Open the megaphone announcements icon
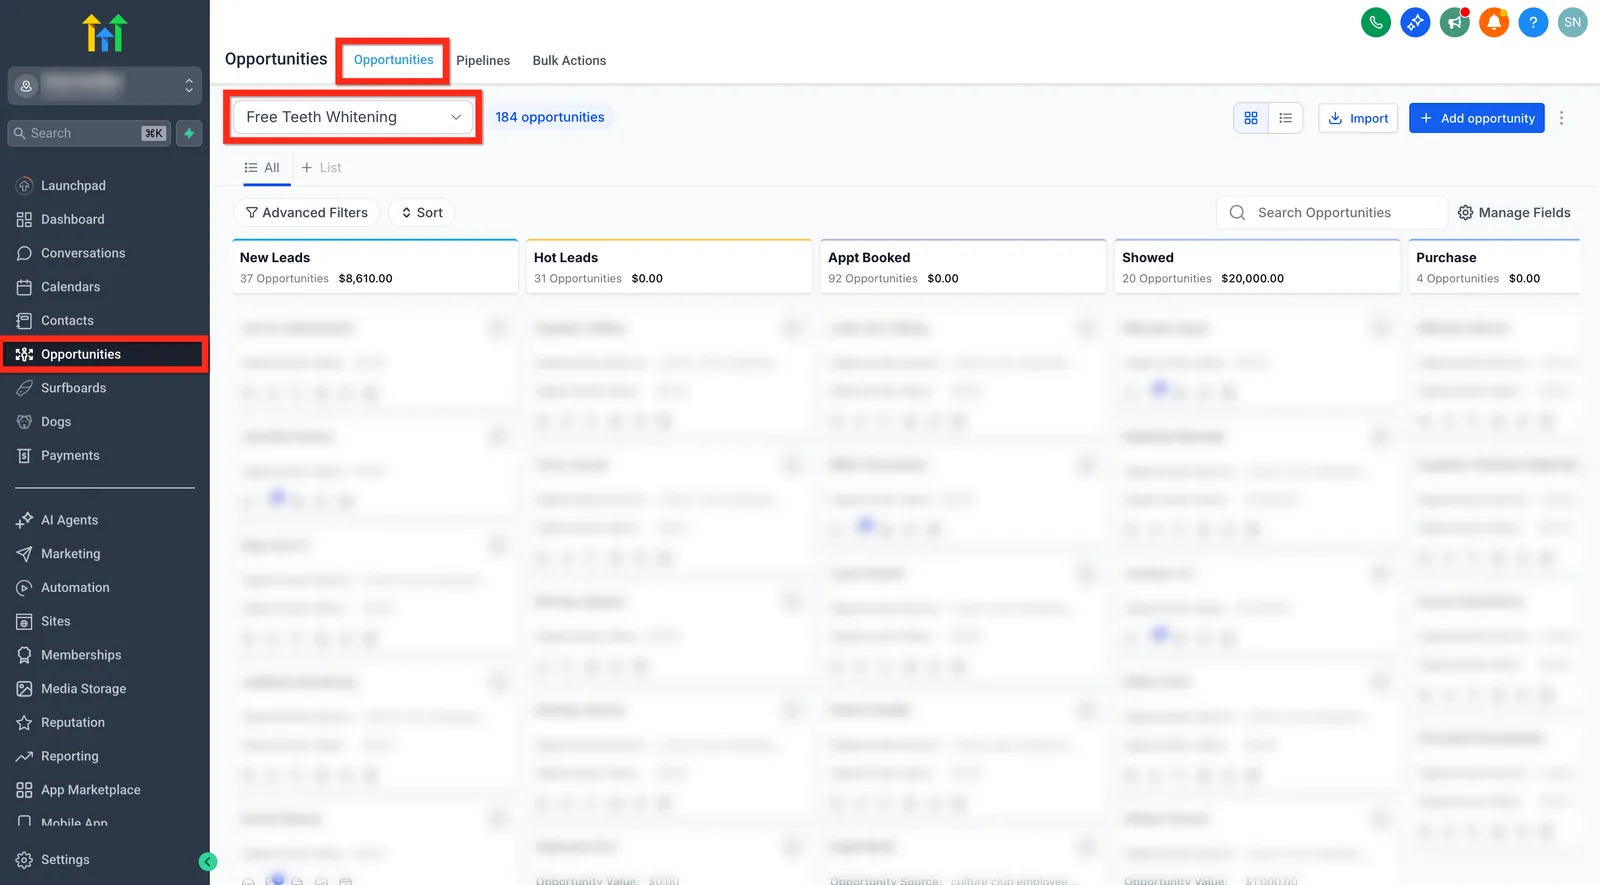Viewport: 1600px width, 885px height. pyautogui.click(x=1454, y=22)
